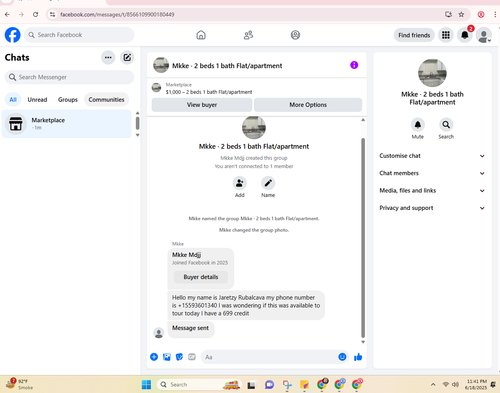Click the listing thumbnail in Marketplace banner
The width and height of the screenshot is (500, 393).
point(156,88)
